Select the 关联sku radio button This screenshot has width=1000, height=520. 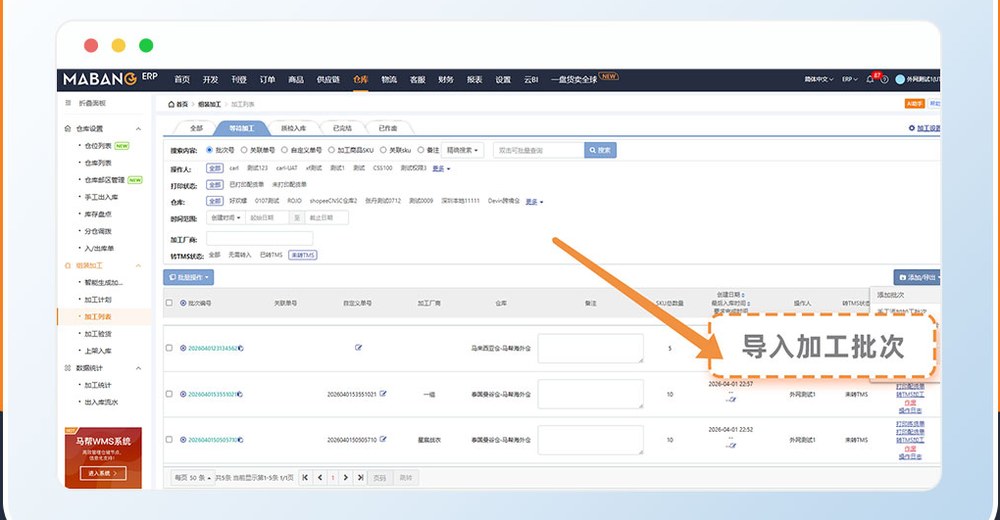click(x=383, y=150)
